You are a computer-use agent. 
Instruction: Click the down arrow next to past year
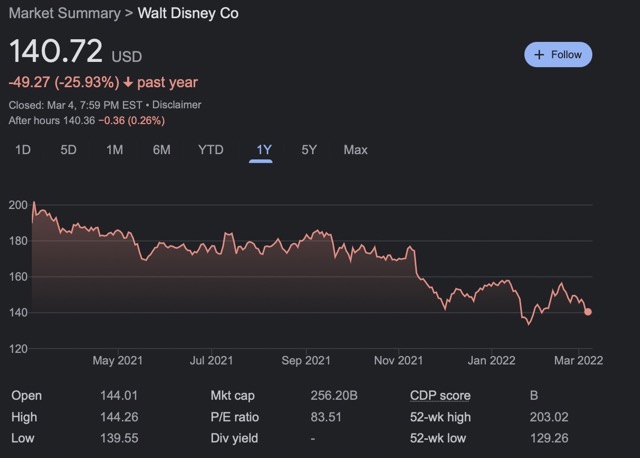click(128, 82)
